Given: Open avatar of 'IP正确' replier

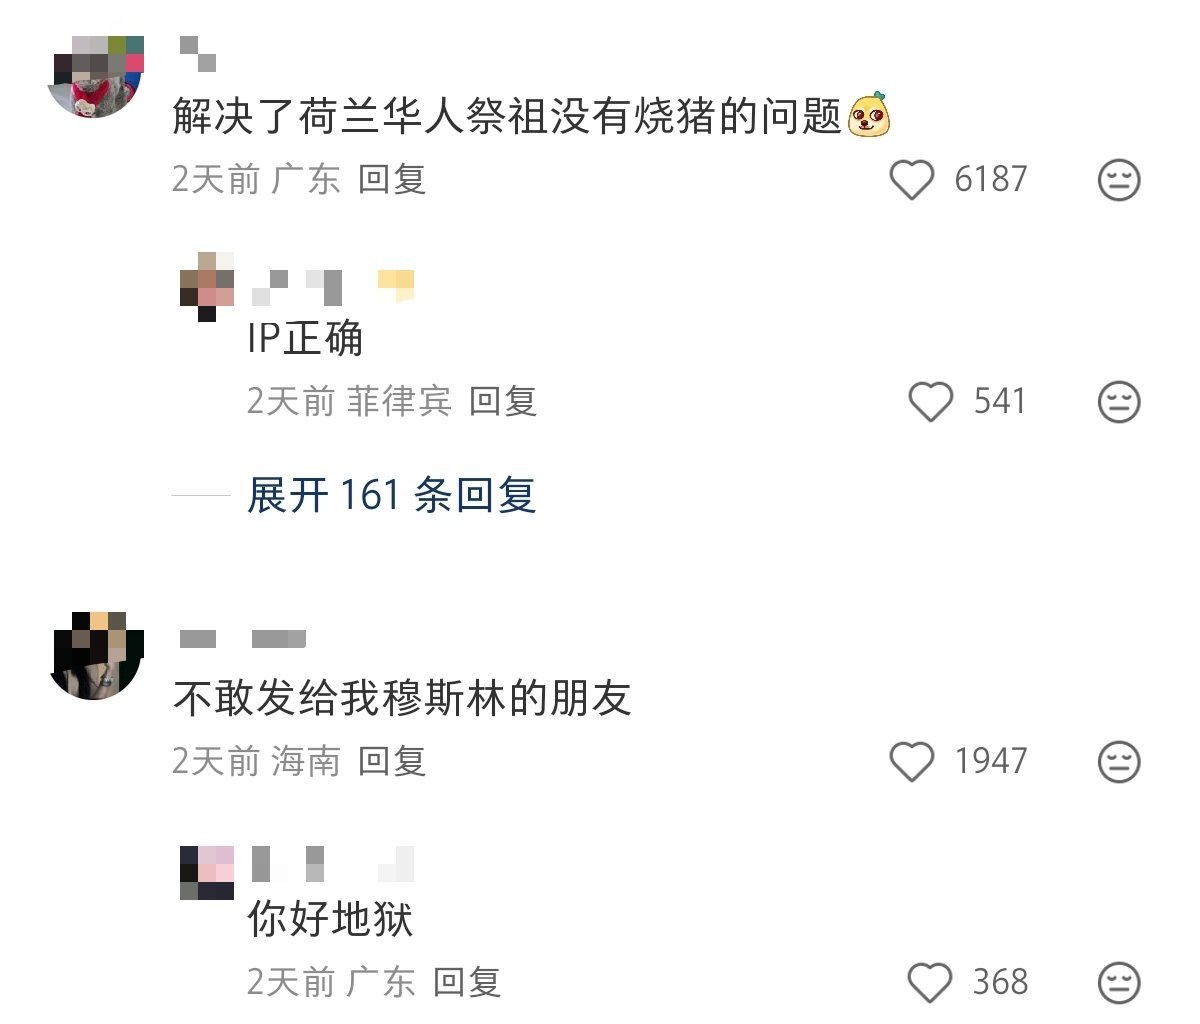Looking at the screenshot, I should coord(207,287).
